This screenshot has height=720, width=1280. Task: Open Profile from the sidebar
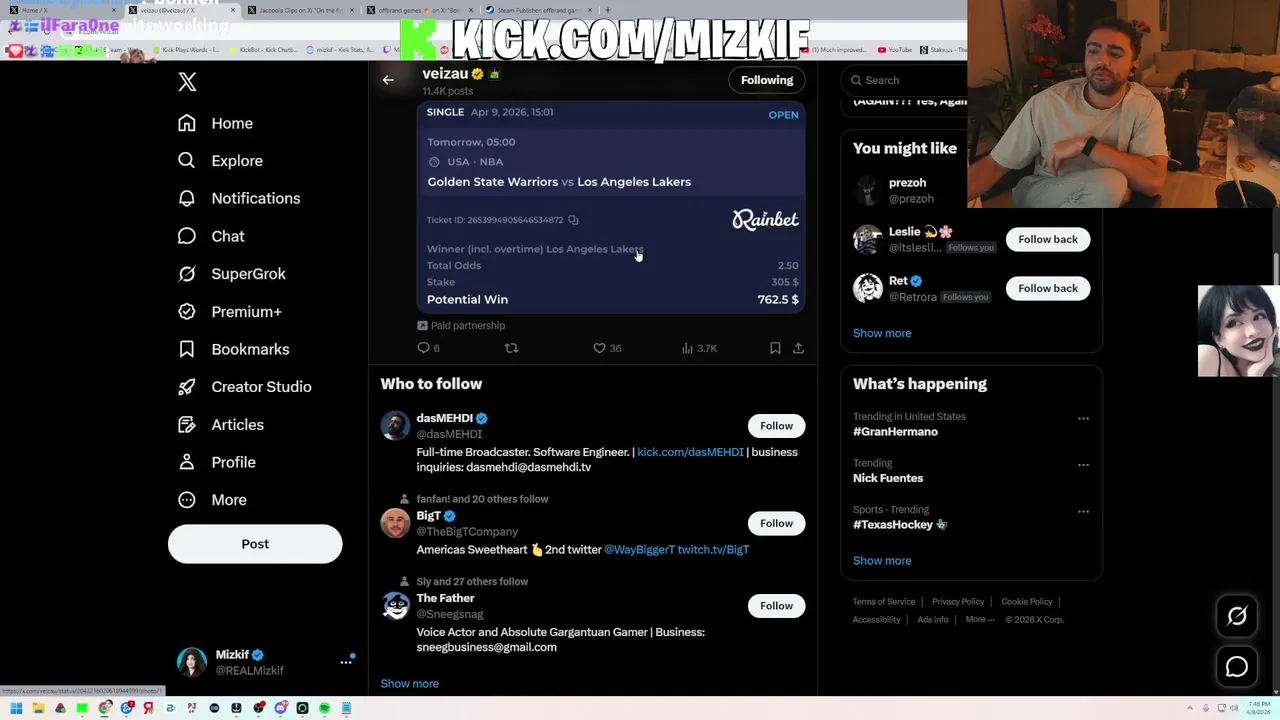coord(216,462)
